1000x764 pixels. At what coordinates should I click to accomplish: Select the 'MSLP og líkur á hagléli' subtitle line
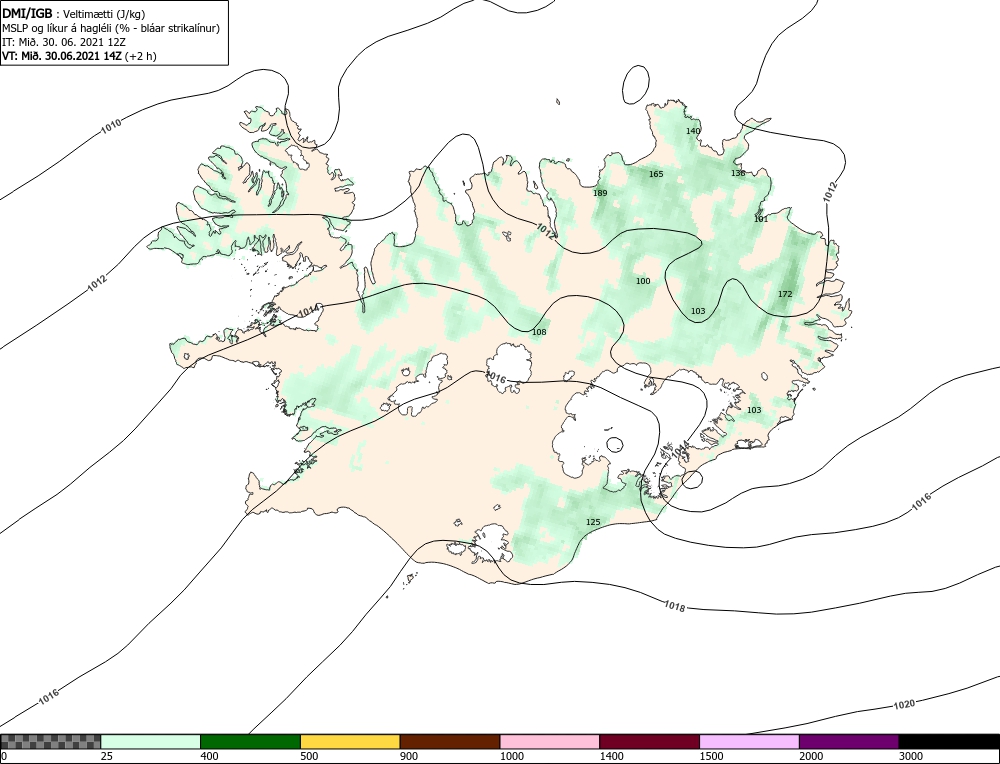(111, 28)
